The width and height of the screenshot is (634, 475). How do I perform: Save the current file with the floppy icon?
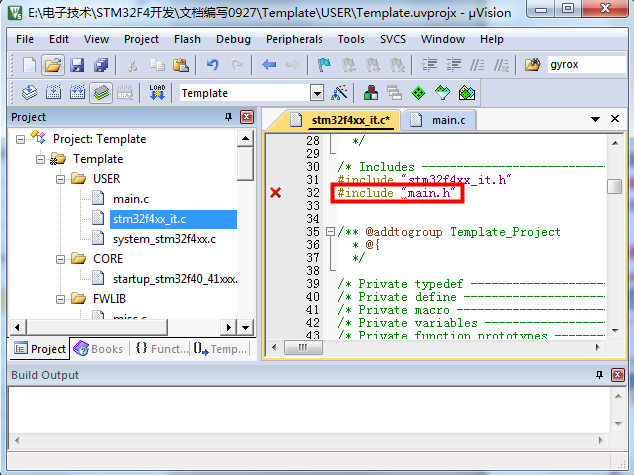coord(77,65)
